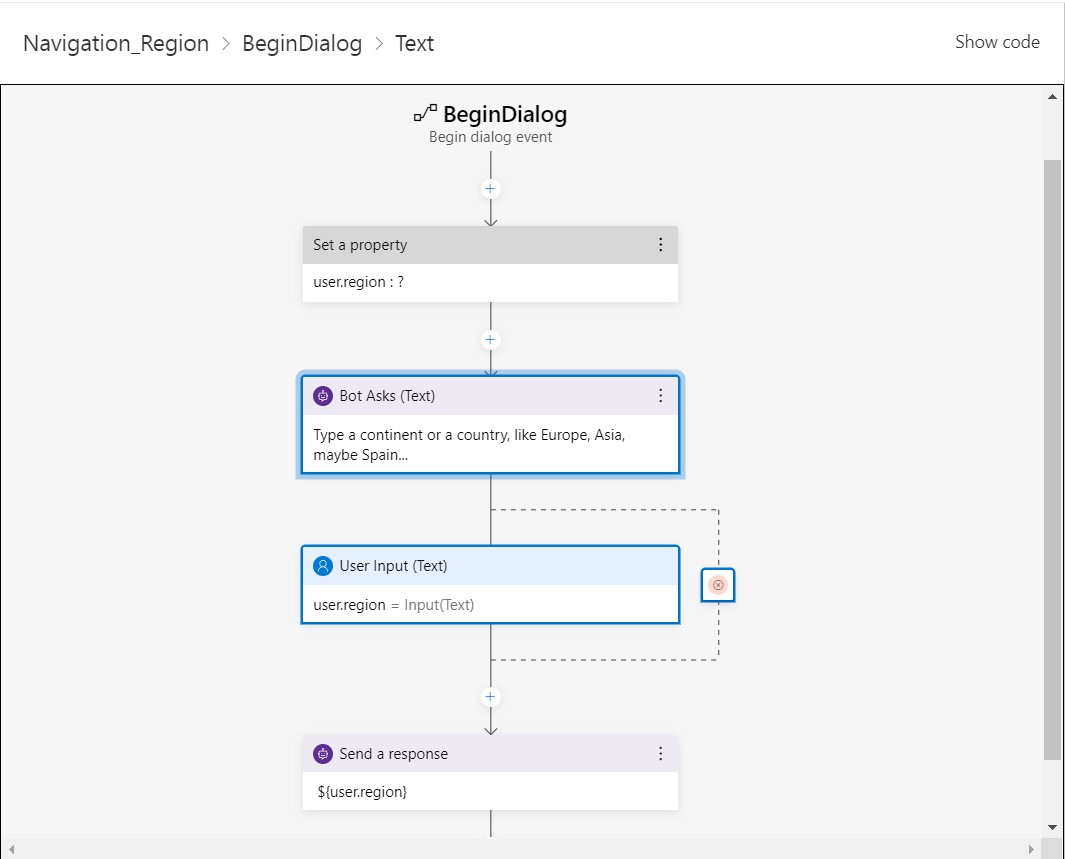1065x859 pixels.
Task: Click the BeginDialog trigger icon
Action: [x=424, y=113]
